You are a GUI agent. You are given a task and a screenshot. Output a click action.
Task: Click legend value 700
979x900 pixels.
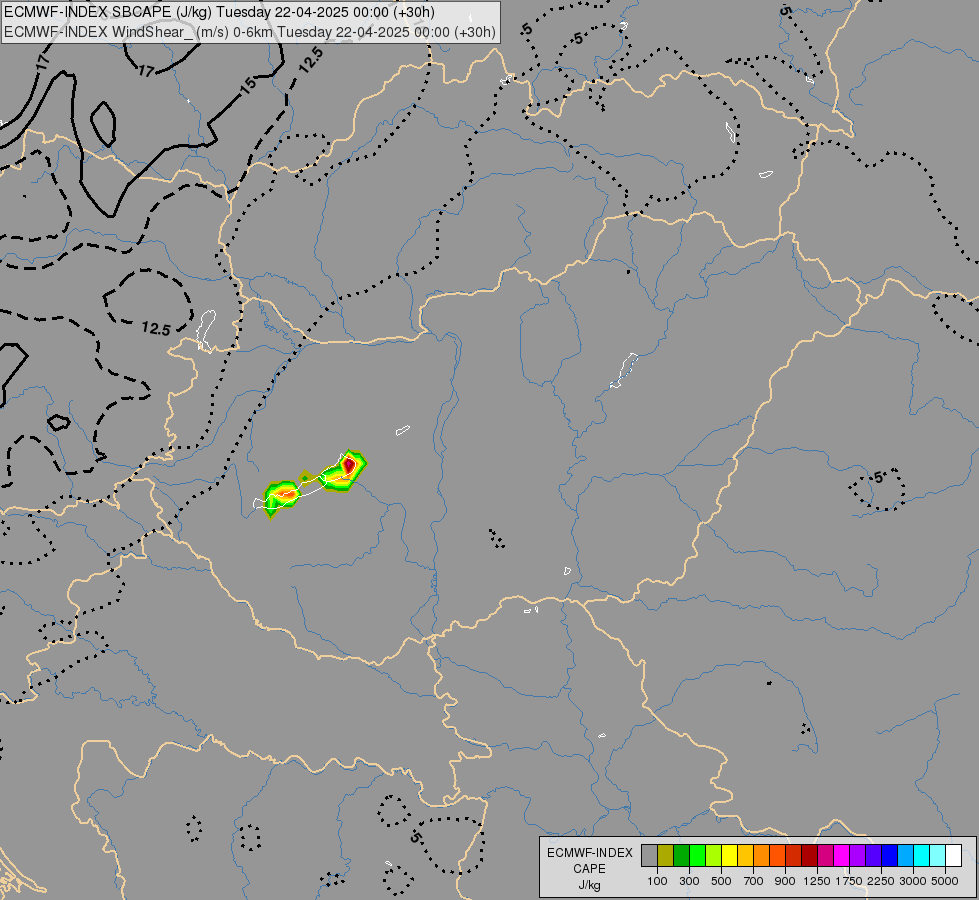click(x=754, y=881)
